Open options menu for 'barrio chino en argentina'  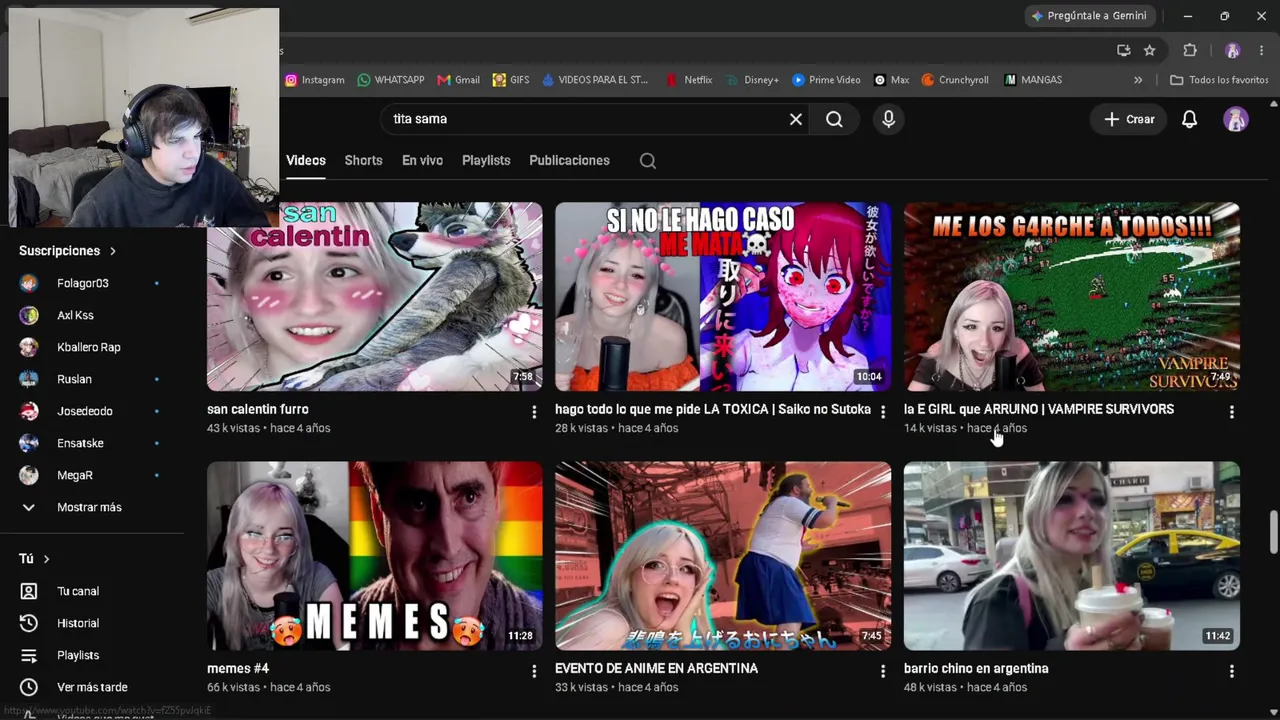(x=1232, y=670)
